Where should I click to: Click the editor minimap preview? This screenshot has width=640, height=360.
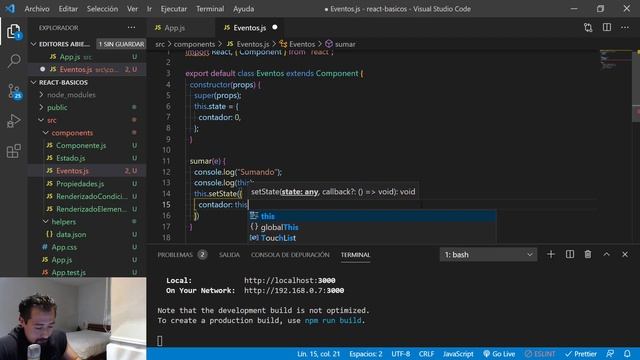616,60
